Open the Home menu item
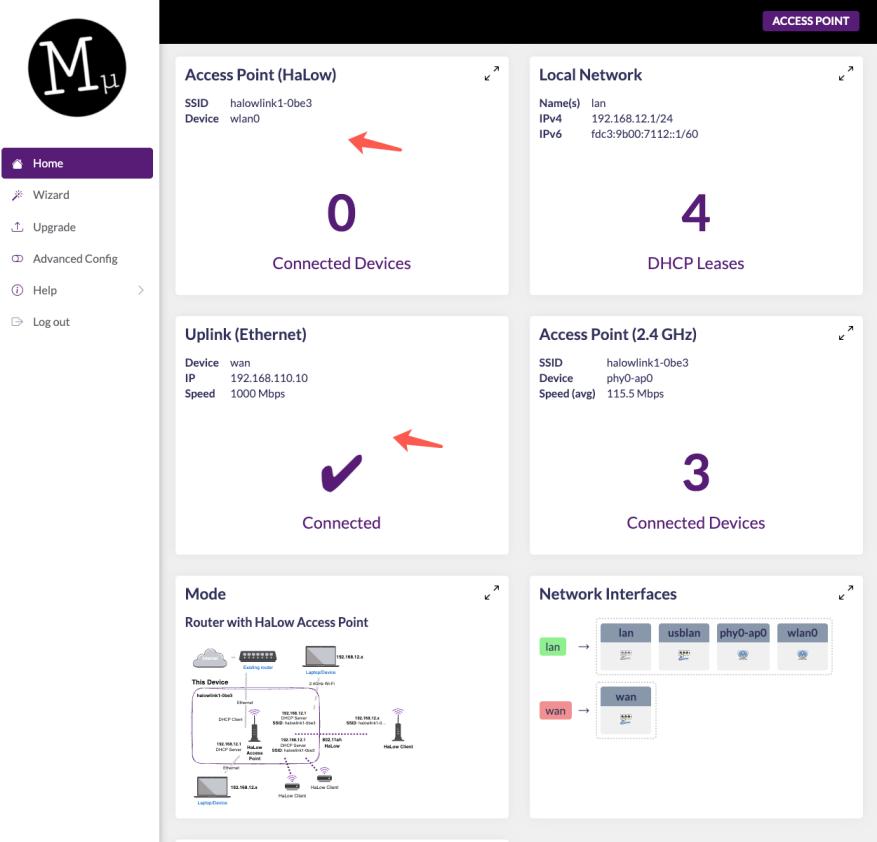The width and height of the screenshot is (877, 842). (77, 163)
